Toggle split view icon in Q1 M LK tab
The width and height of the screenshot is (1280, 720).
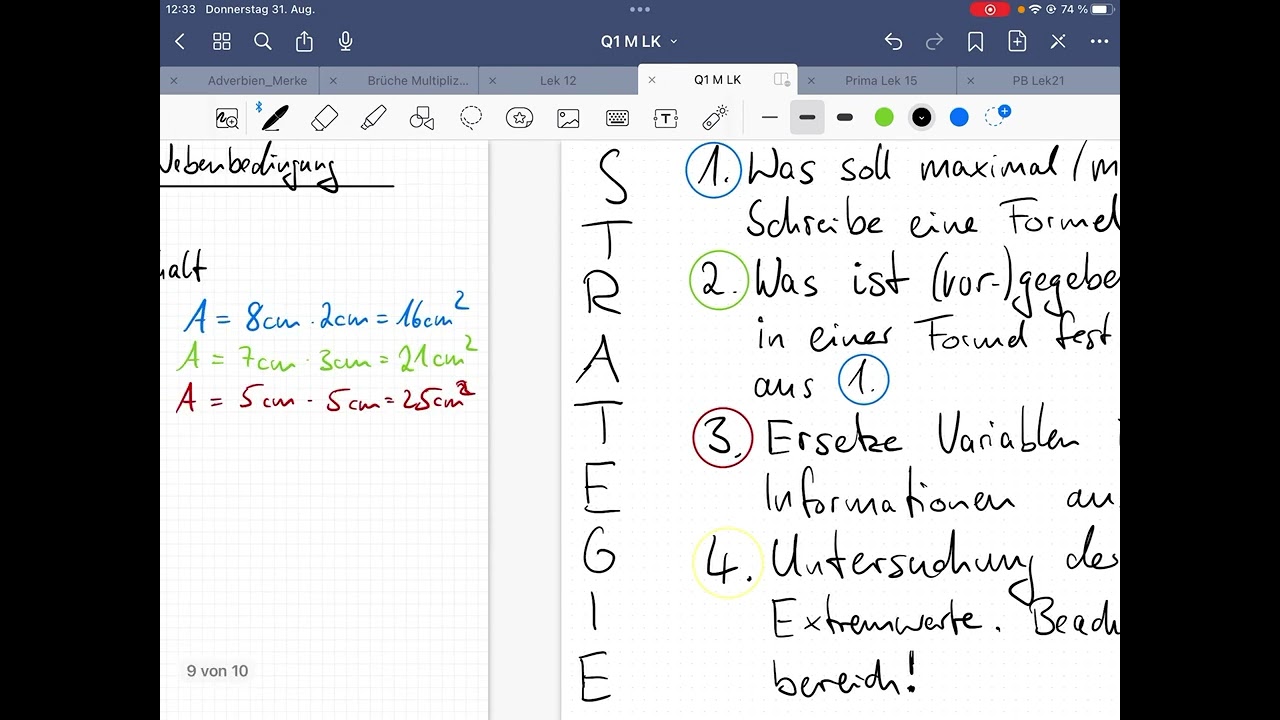click(x=782, y=80)
